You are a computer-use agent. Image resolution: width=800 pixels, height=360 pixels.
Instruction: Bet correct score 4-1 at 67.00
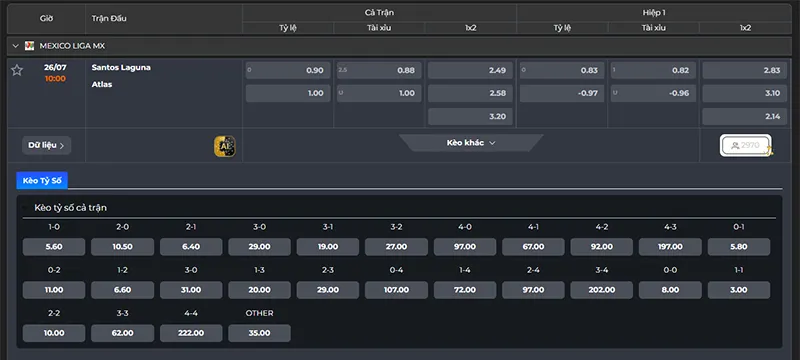[x=533, y=247]
